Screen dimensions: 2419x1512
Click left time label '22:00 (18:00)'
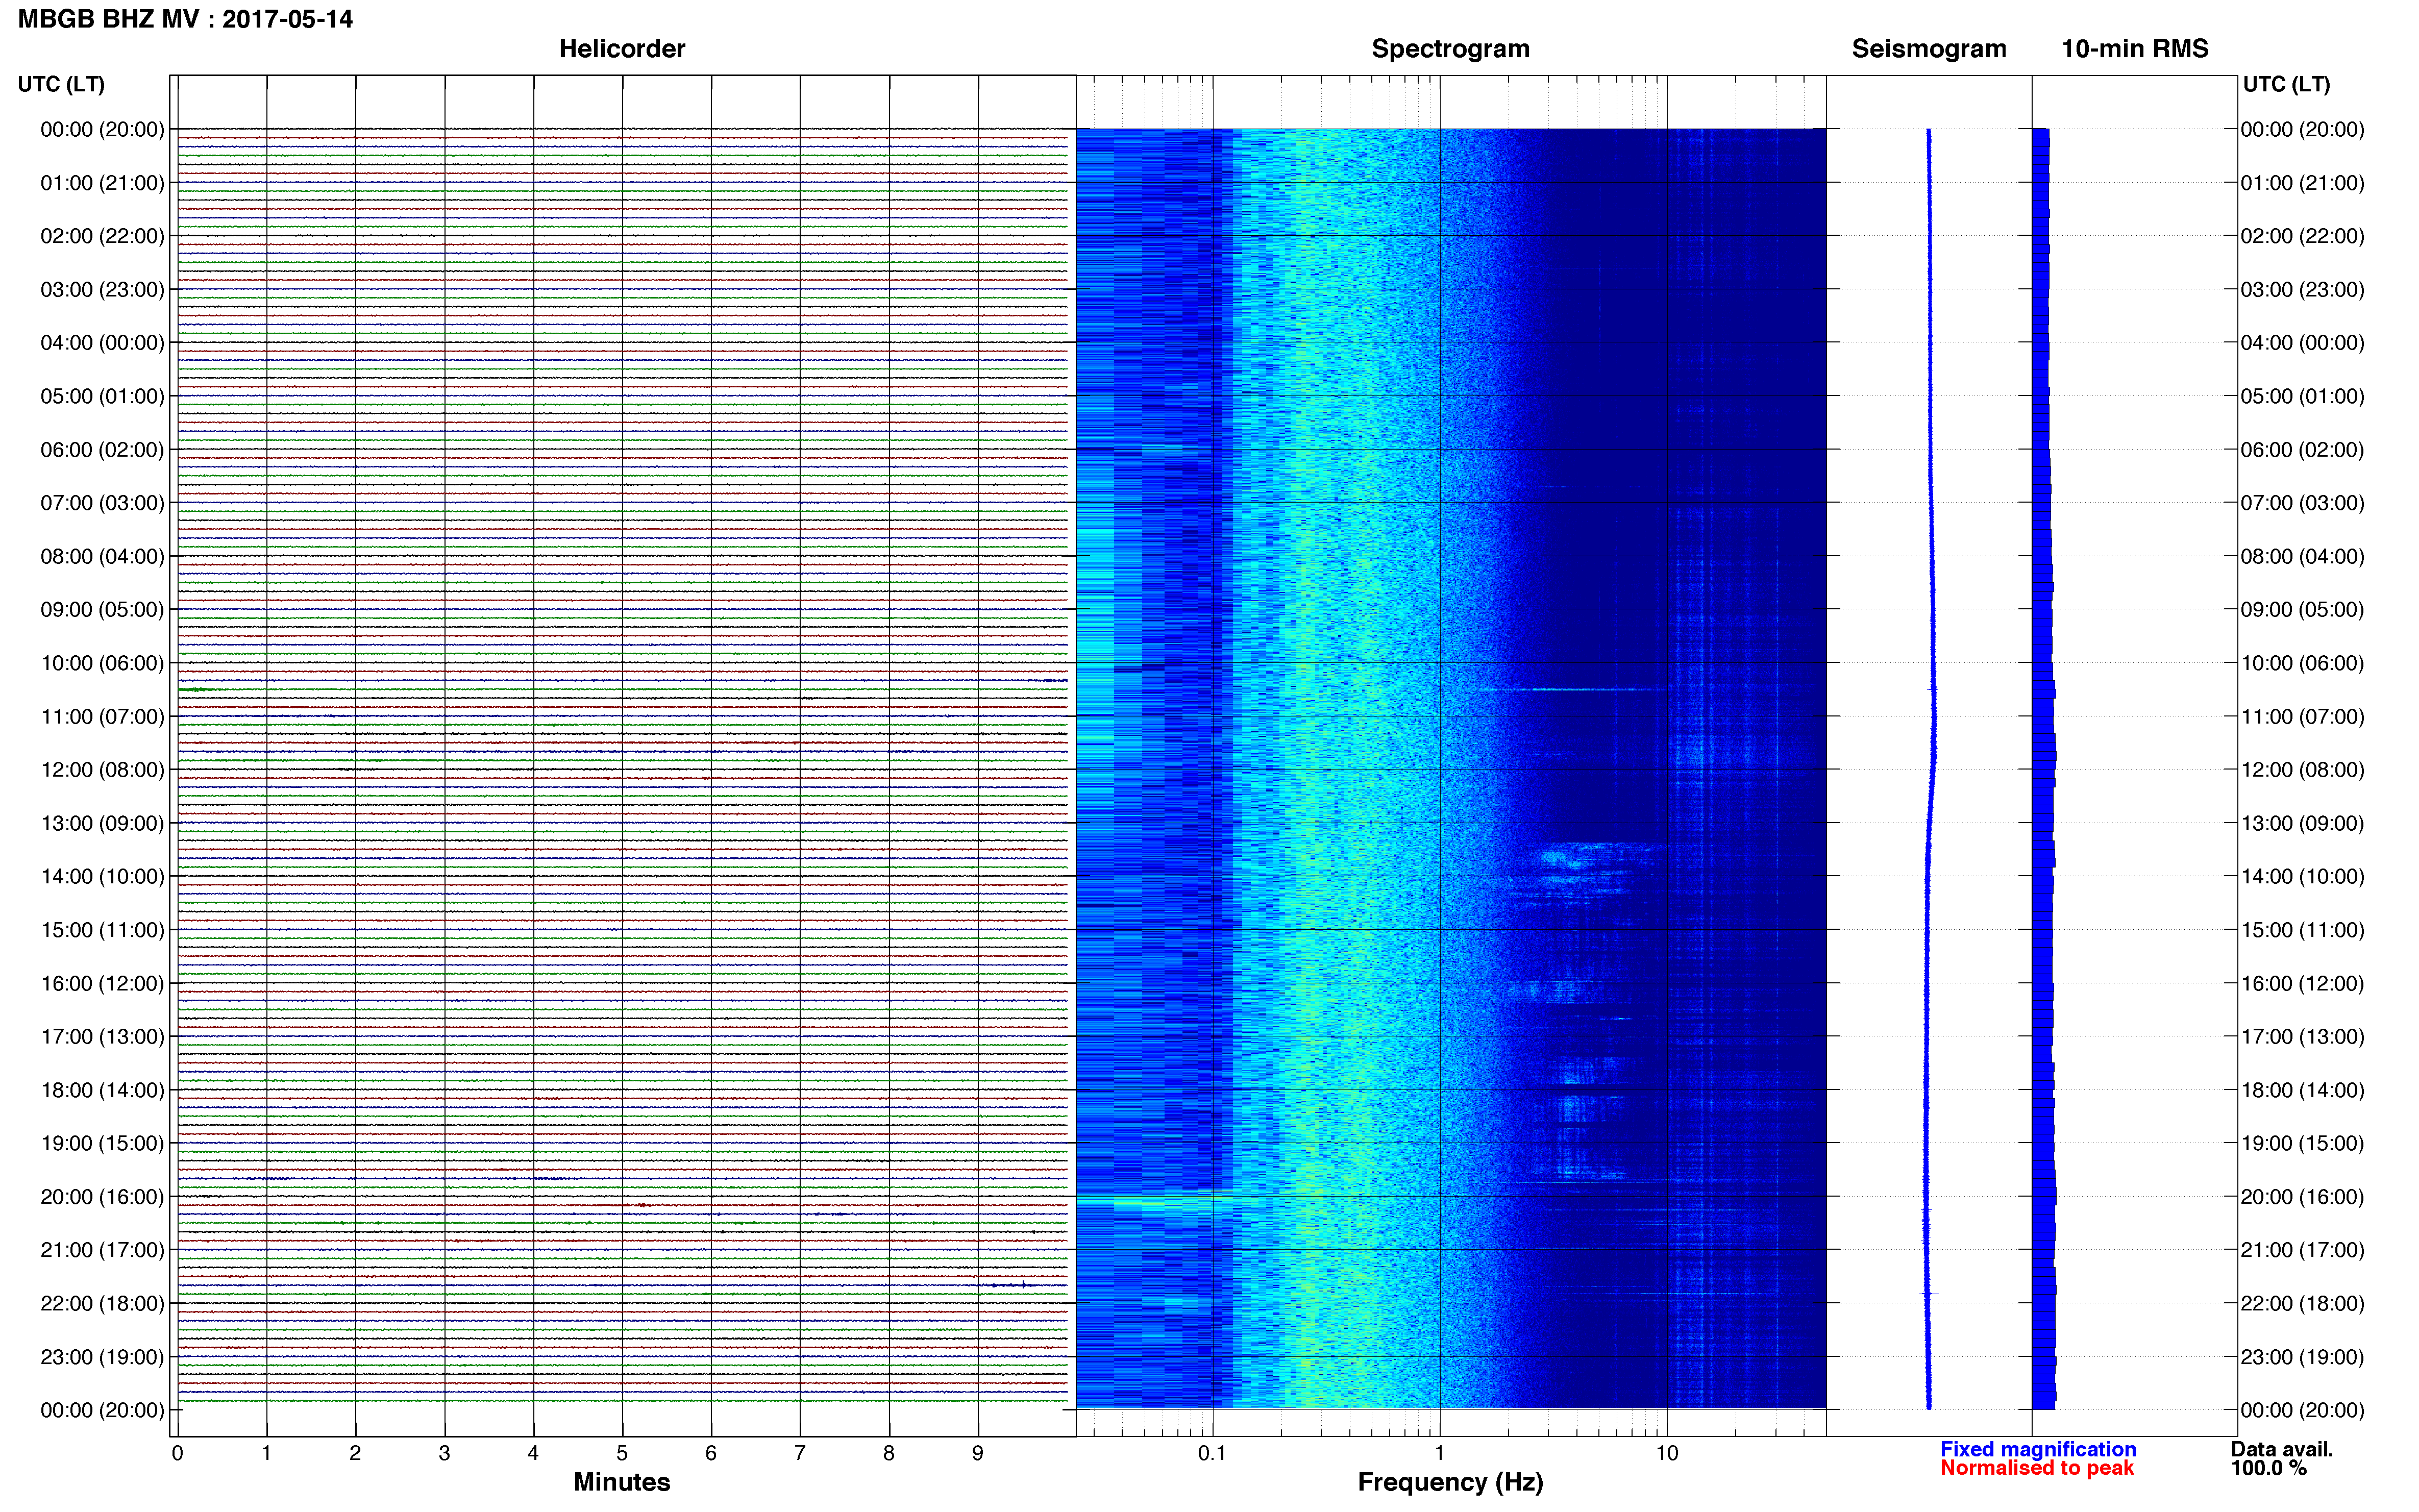click(x=102, y=1304)
